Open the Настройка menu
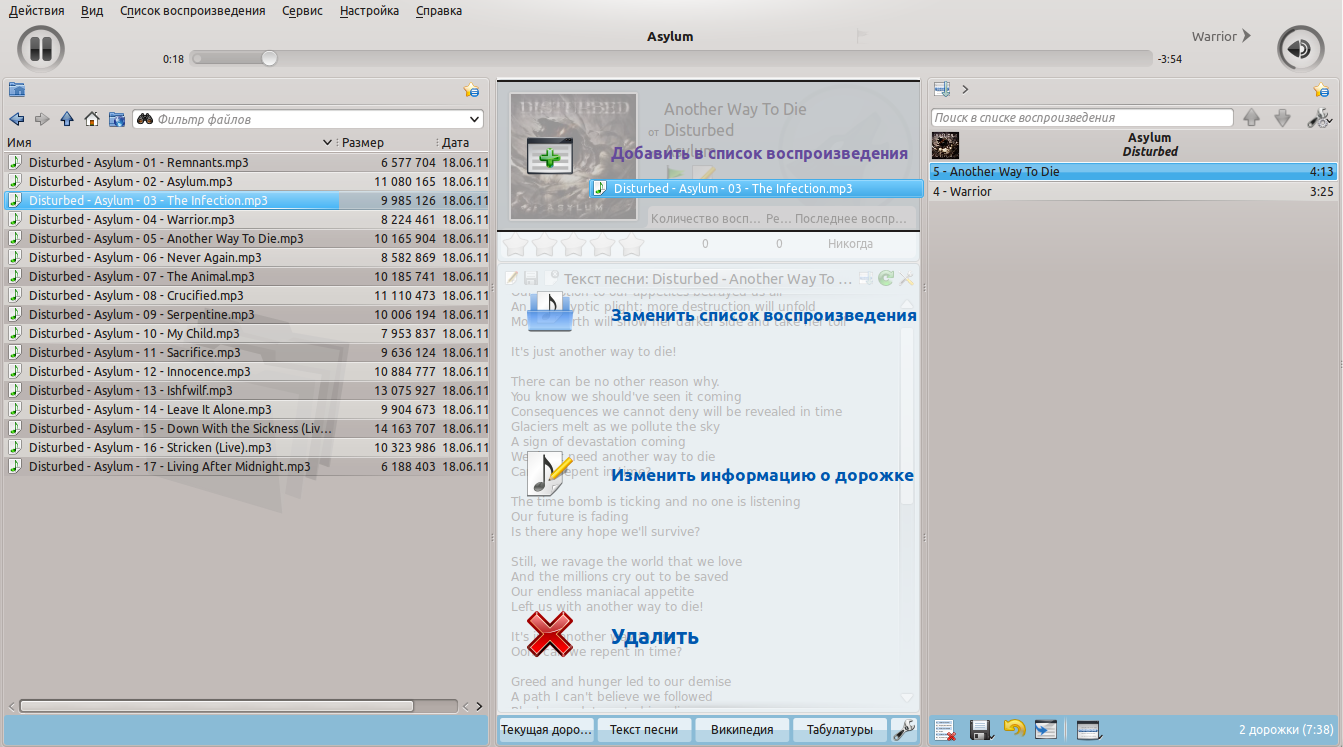The image size is (1343, 747). (x=369, y=11)
